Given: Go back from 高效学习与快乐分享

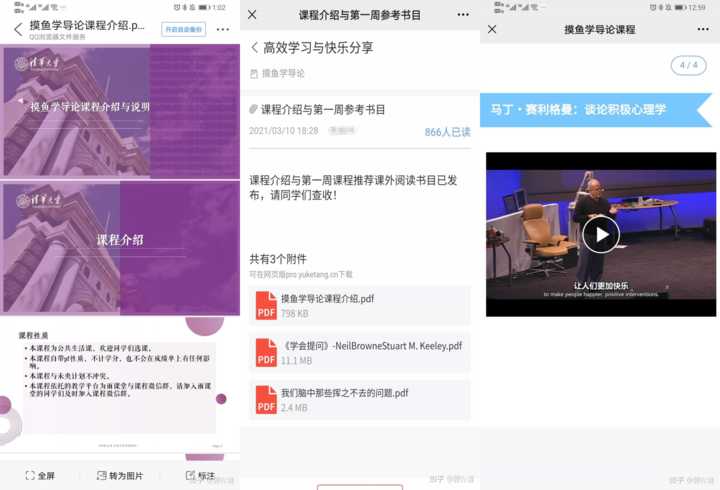Looking at the screenshot, I should click(x=254, y=47).
